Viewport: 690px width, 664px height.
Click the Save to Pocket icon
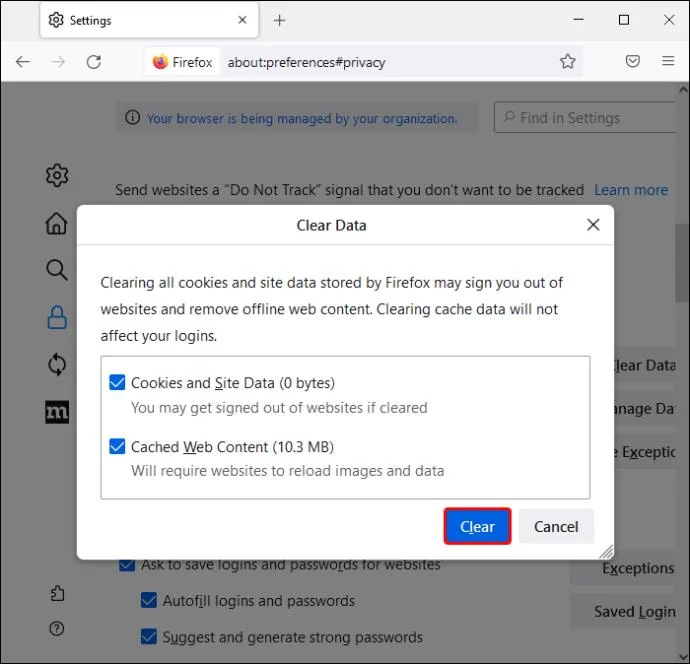point(633,62)
